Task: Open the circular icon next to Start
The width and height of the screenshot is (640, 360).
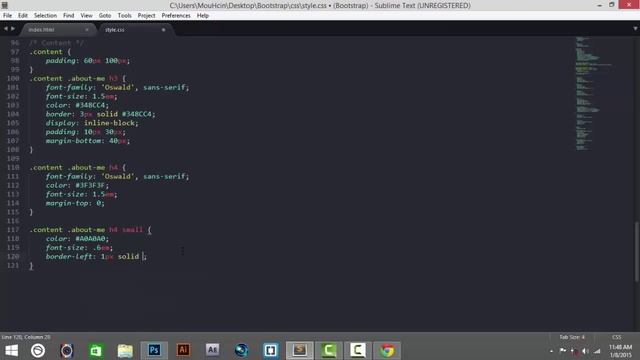Action: 38,350
